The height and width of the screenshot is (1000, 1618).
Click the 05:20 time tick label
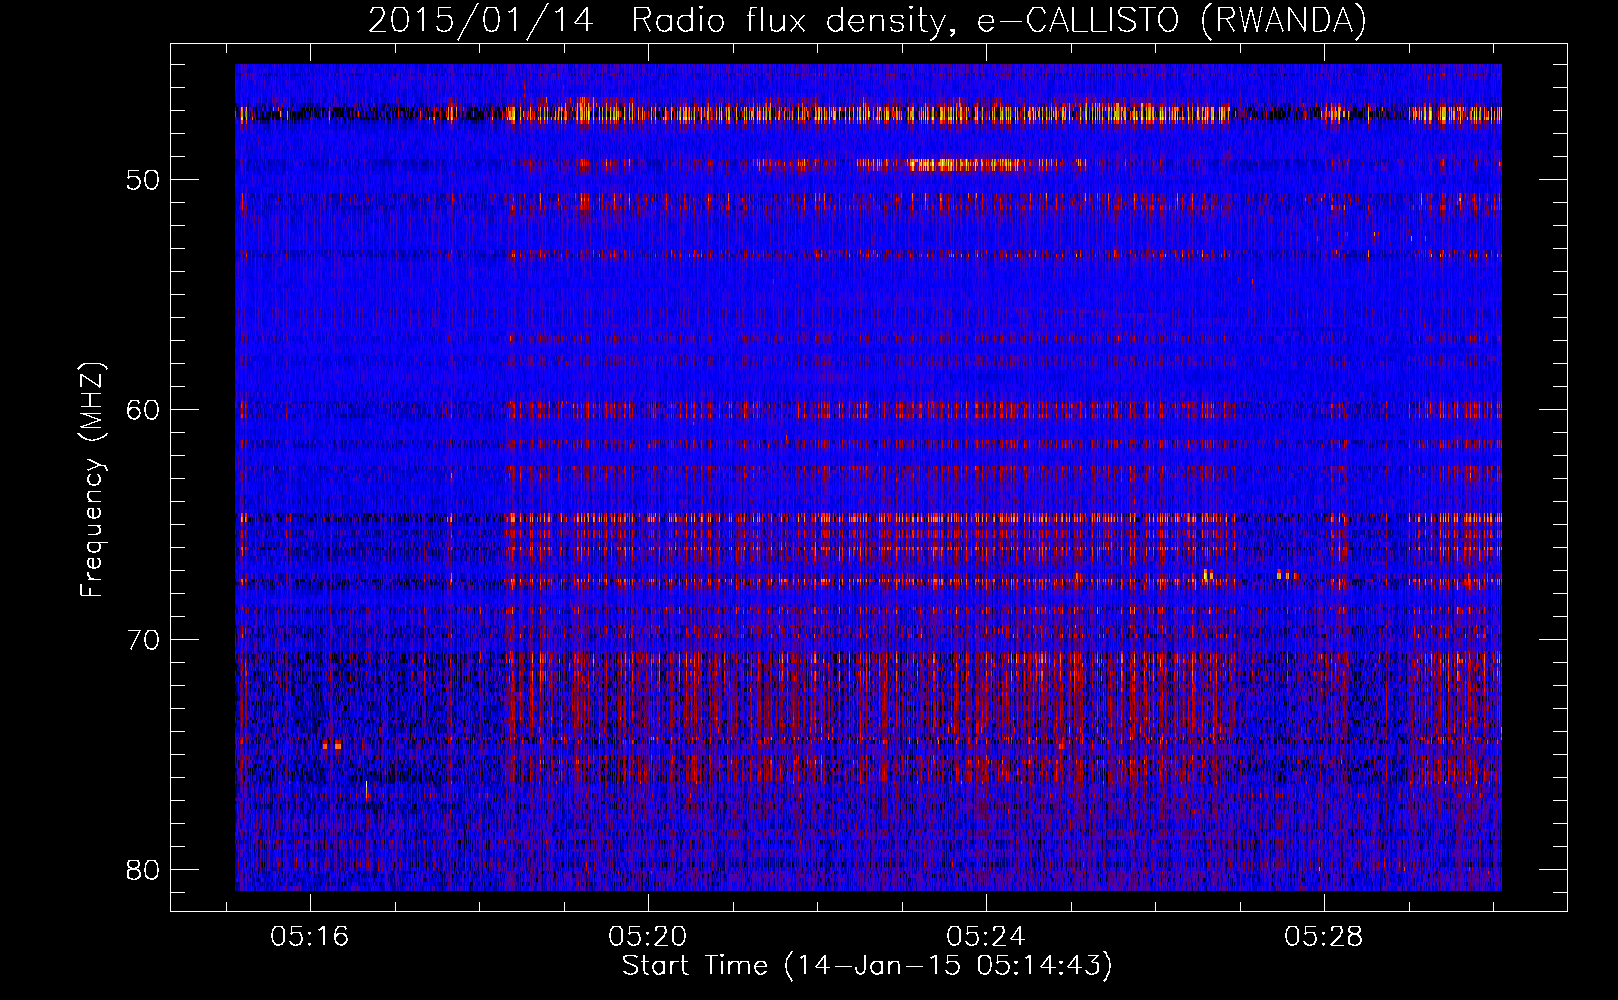648,937
